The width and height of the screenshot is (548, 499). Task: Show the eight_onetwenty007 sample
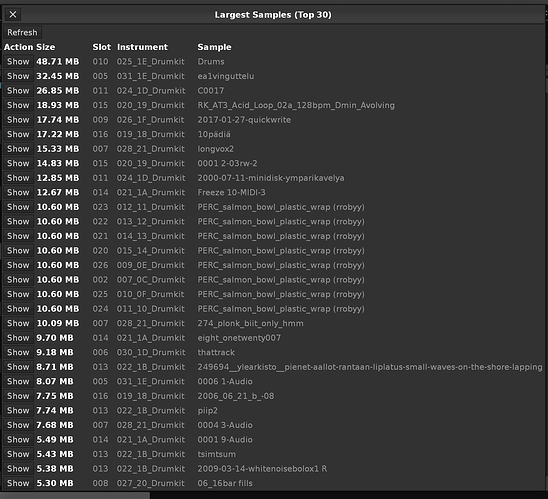click(x=19, y=338)
